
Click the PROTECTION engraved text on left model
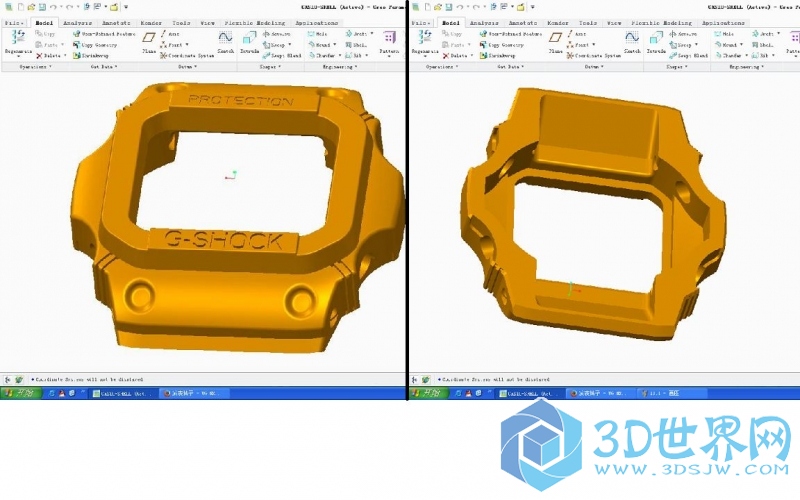241,100
